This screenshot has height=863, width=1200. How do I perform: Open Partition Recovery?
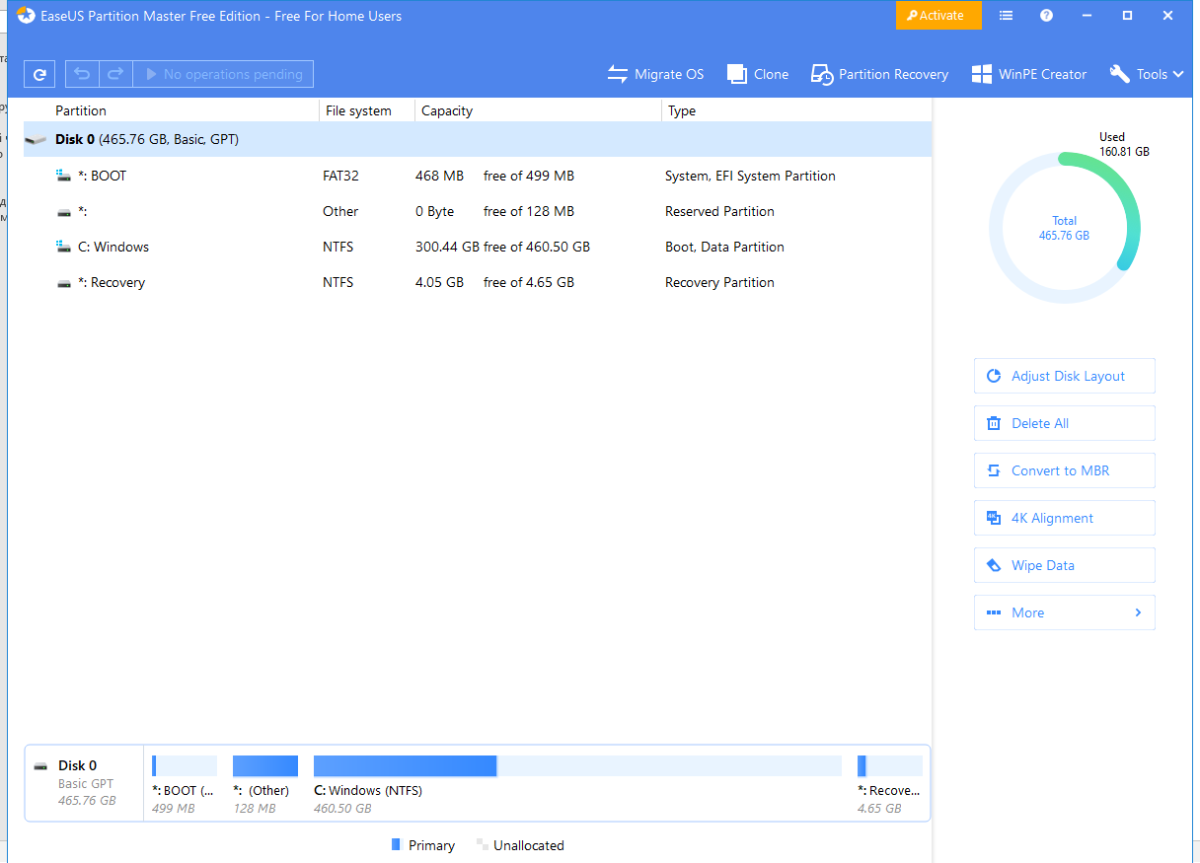pos(879,74)
